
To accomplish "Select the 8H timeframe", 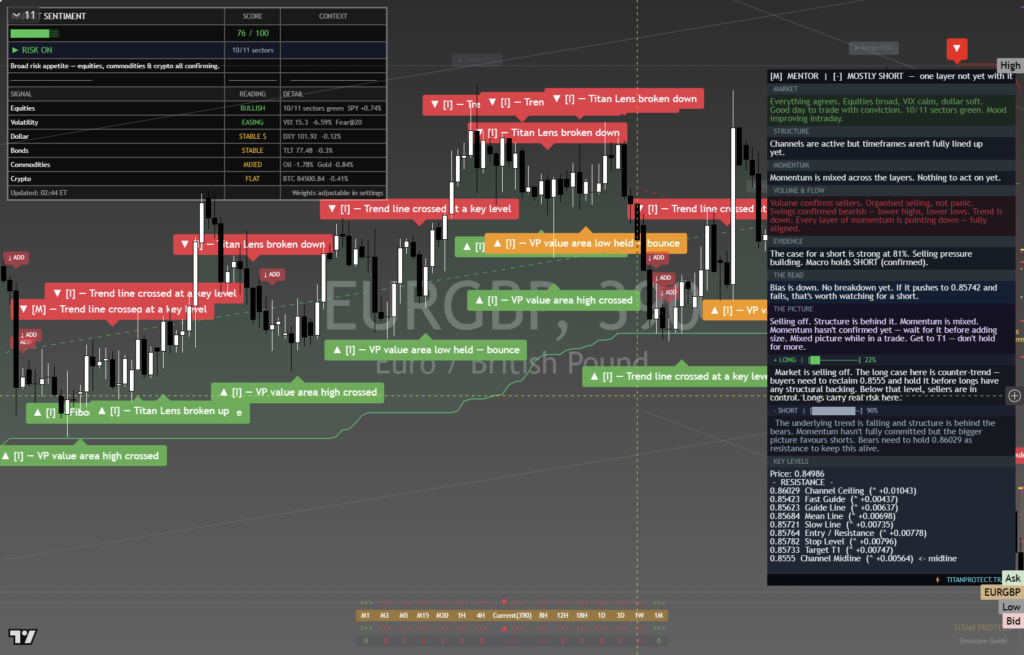I will (x=543, y=615).
